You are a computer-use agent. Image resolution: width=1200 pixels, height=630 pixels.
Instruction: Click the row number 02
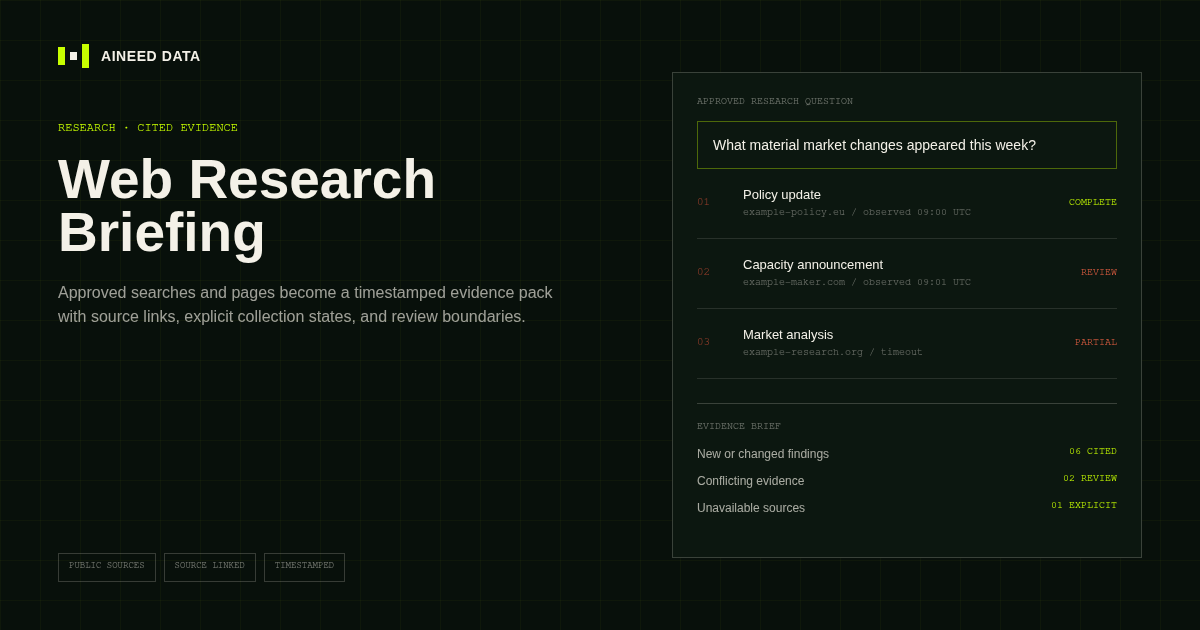point(703,272)
